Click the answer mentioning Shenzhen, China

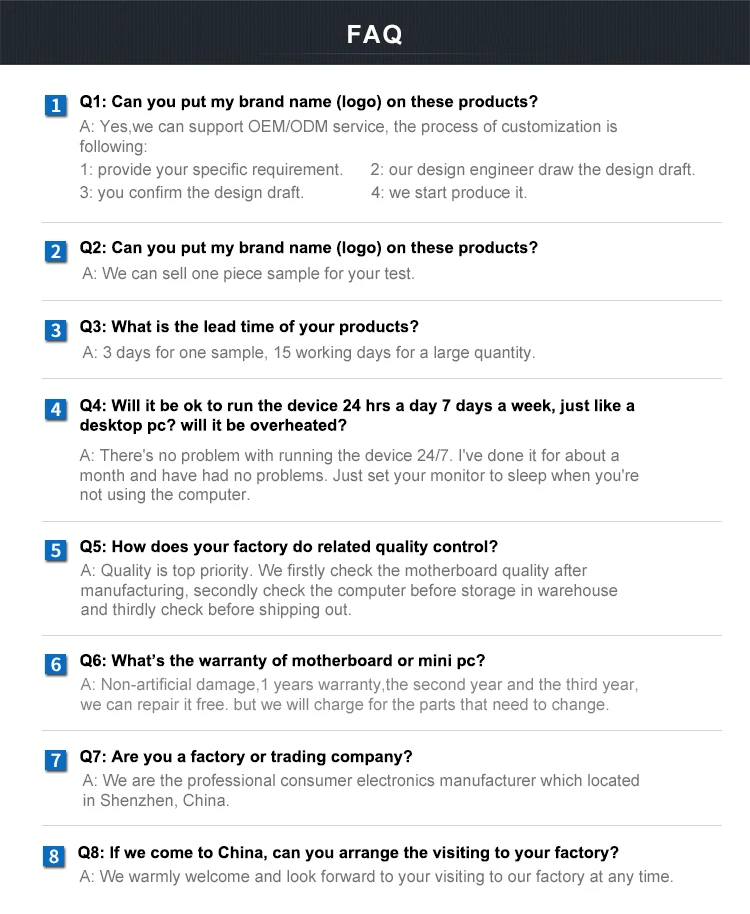[360, 790]
